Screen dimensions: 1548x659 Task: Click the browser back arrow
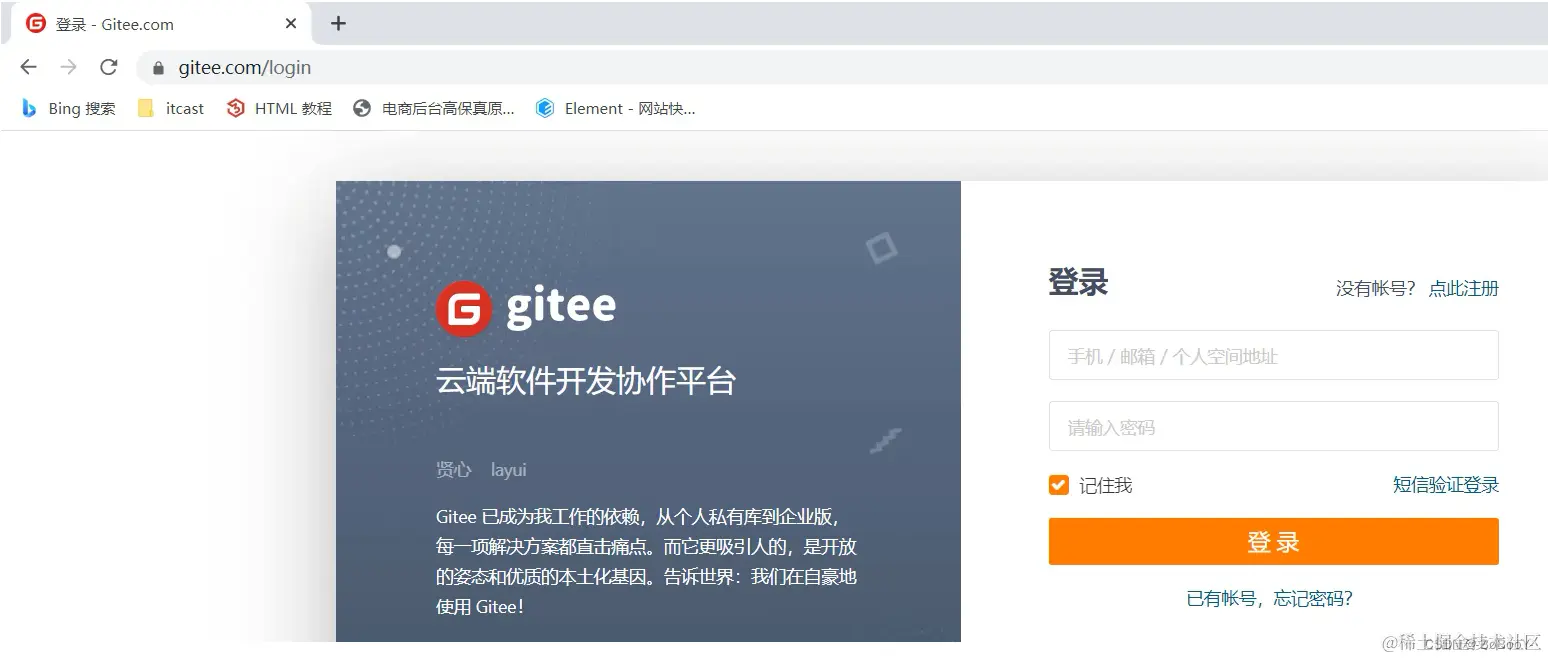27,67
